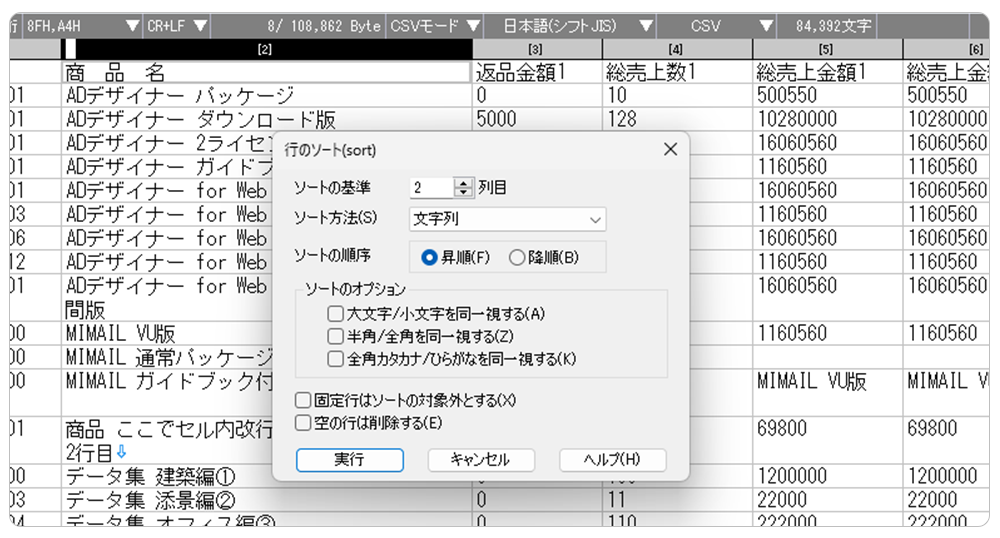Select 降順(B) descending radio button
The height and width of the screenshot is (538, 1000).
[517, 257]
